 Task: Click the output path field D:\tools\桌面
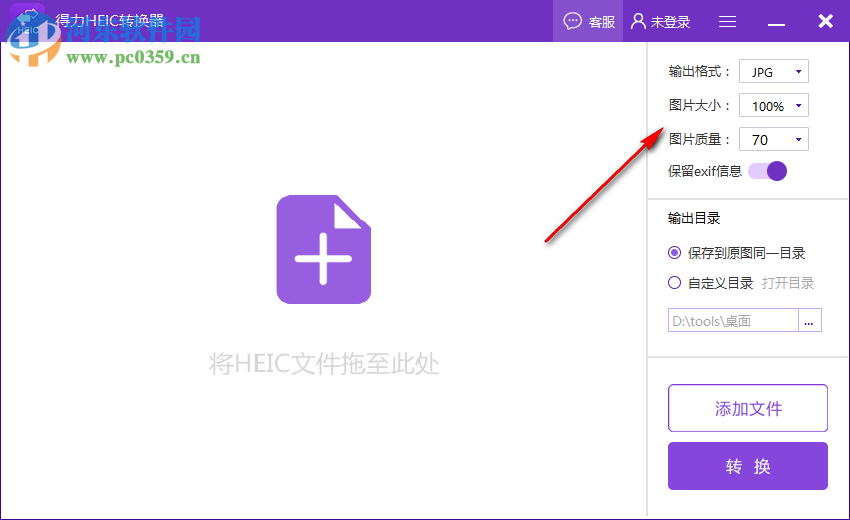pos(733,320)
